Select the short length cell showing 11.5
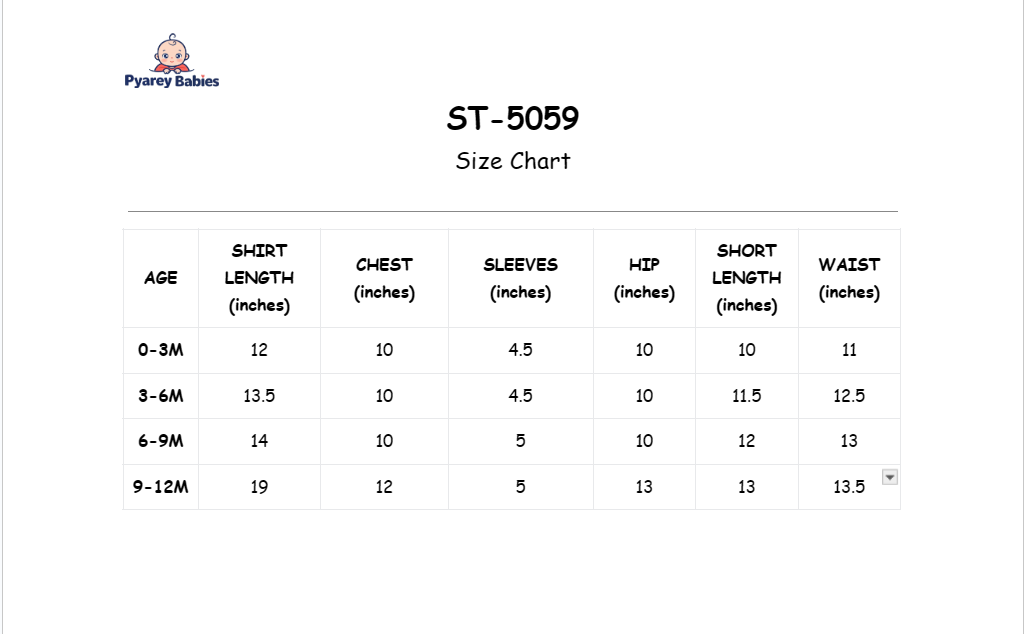 (x=746, y=396)
